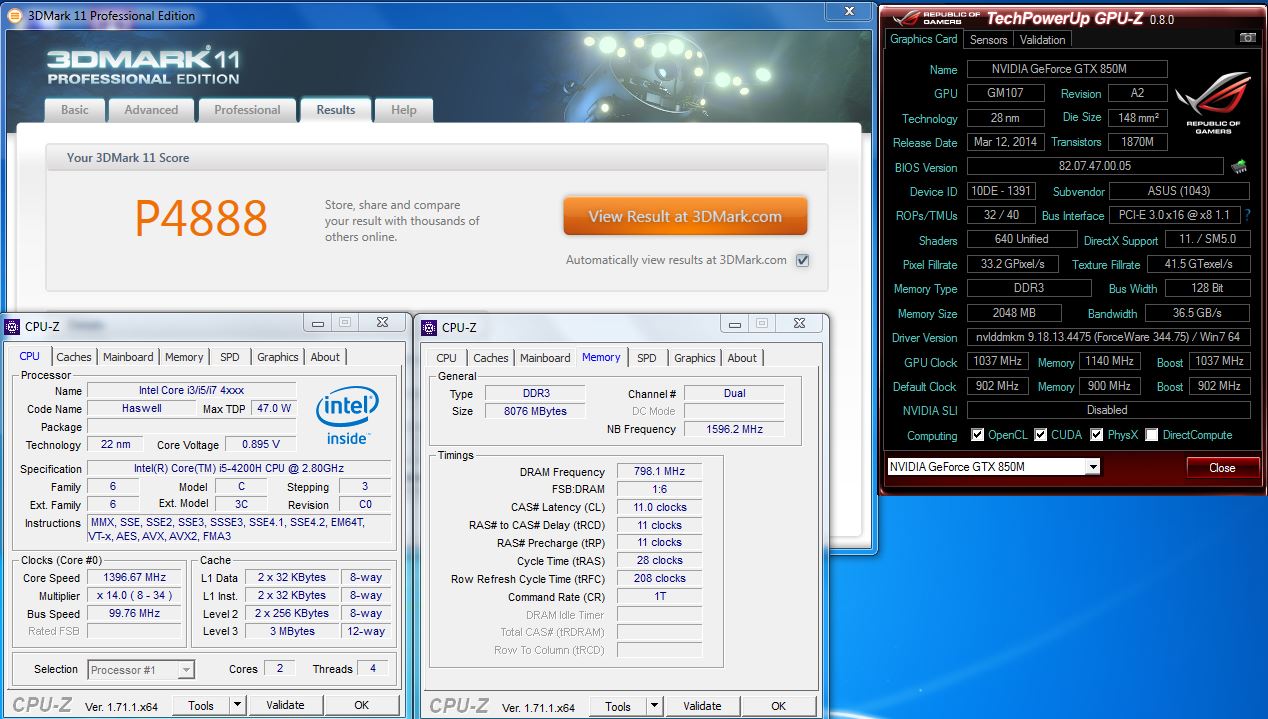Switch to the Basic tab in 3DMark
Image resolution: width=1268 pixels, height=719 pixels.
(75, 110)
